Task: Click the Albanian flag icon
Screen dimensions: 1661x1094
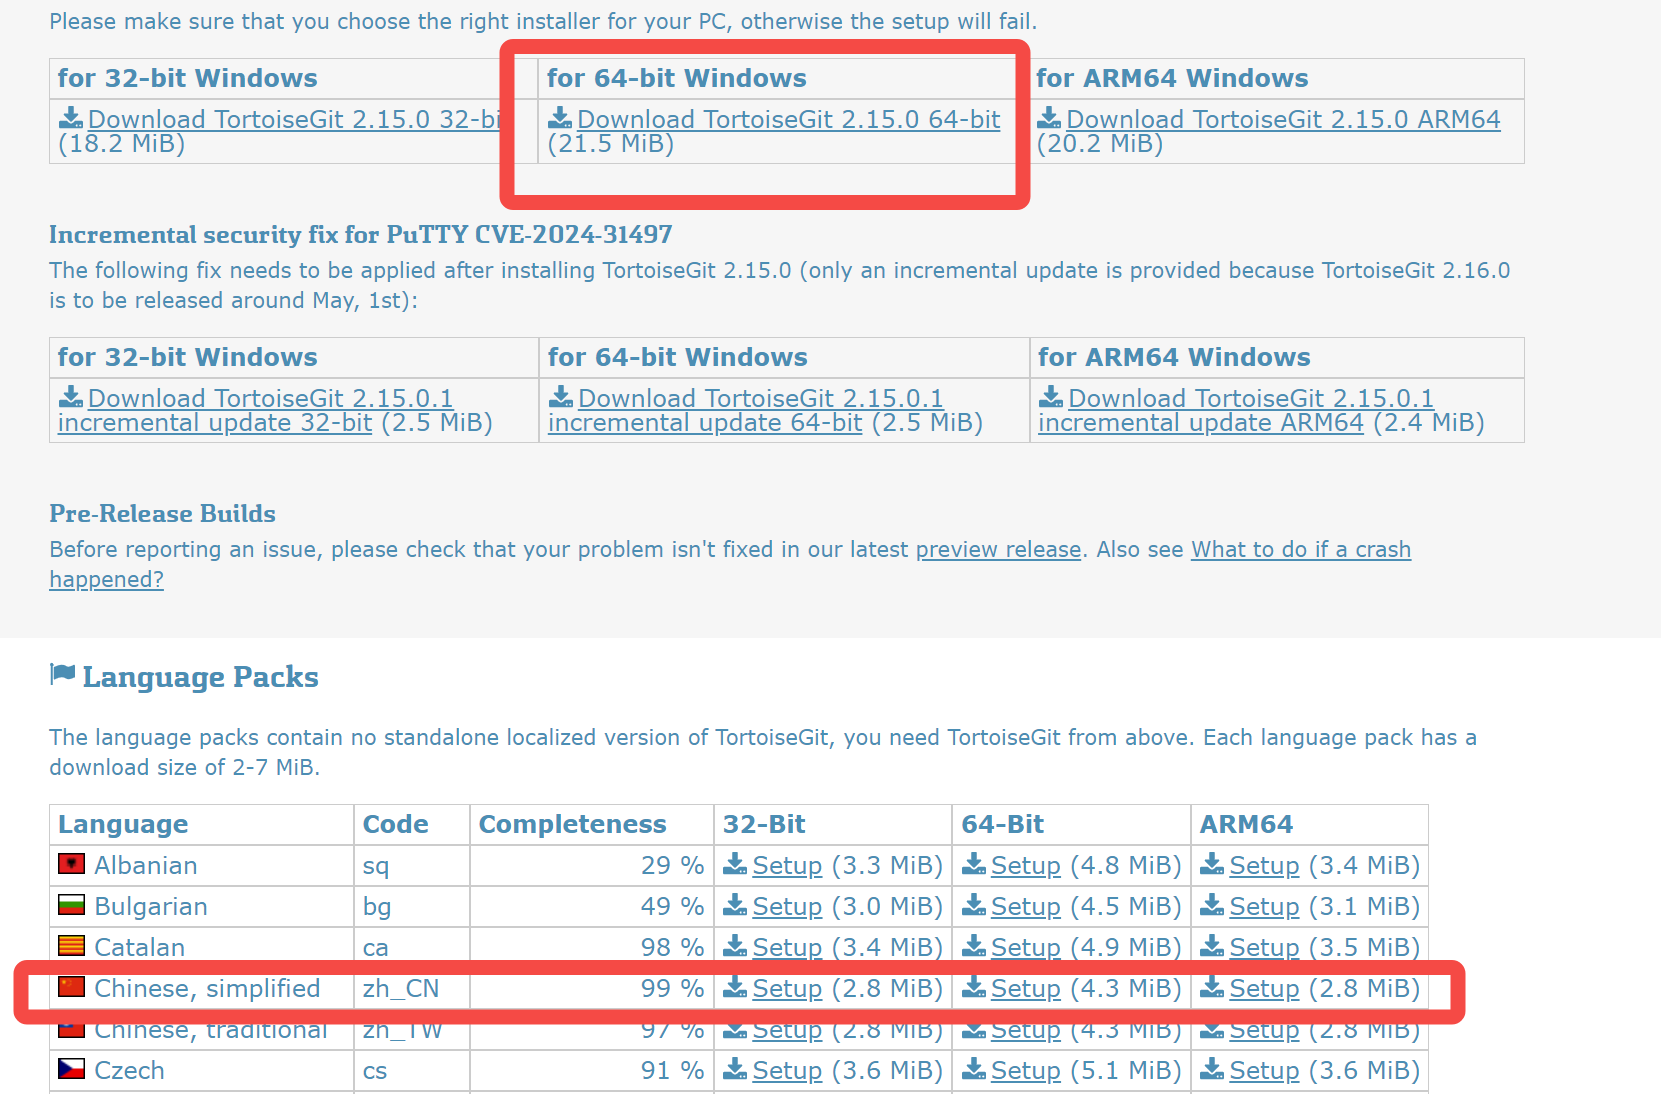Action: point(71,863)
